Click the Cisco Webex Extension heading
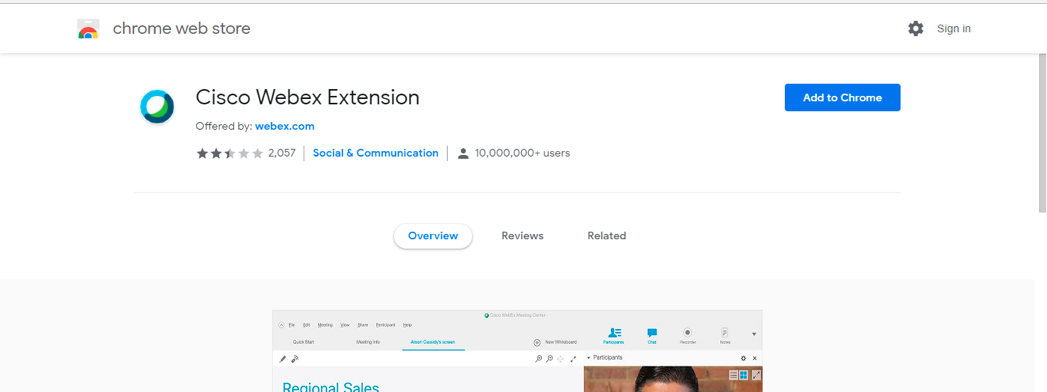 pos(307,97)
